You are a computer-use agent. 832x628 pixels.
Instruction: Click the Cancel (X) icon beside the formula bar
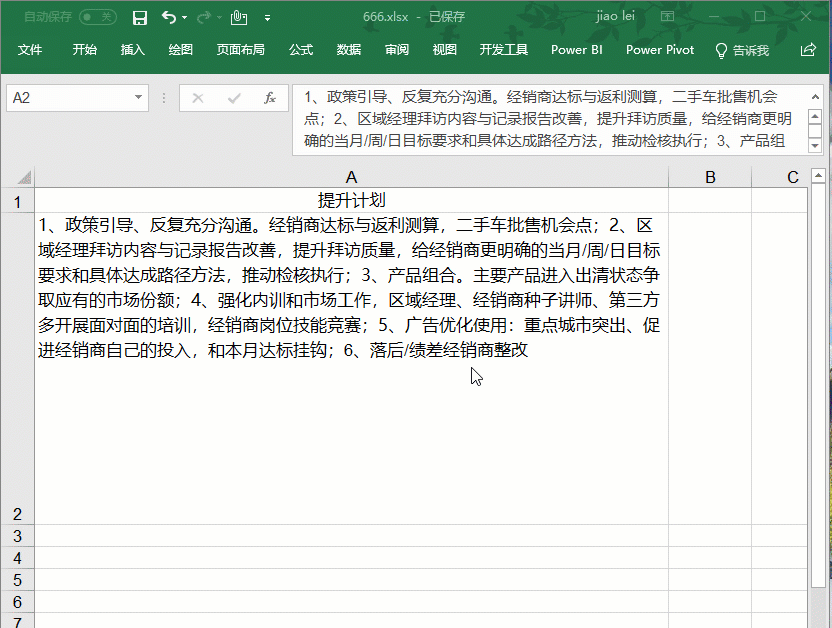click(x=198, y=97)
